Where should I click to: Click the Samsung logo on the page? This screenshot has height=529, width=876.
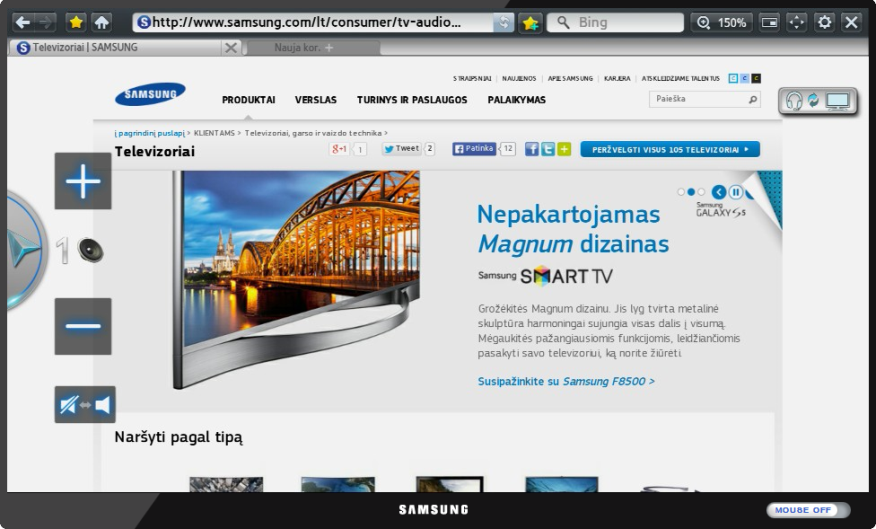pyautogui.click(x=150, y=94)
